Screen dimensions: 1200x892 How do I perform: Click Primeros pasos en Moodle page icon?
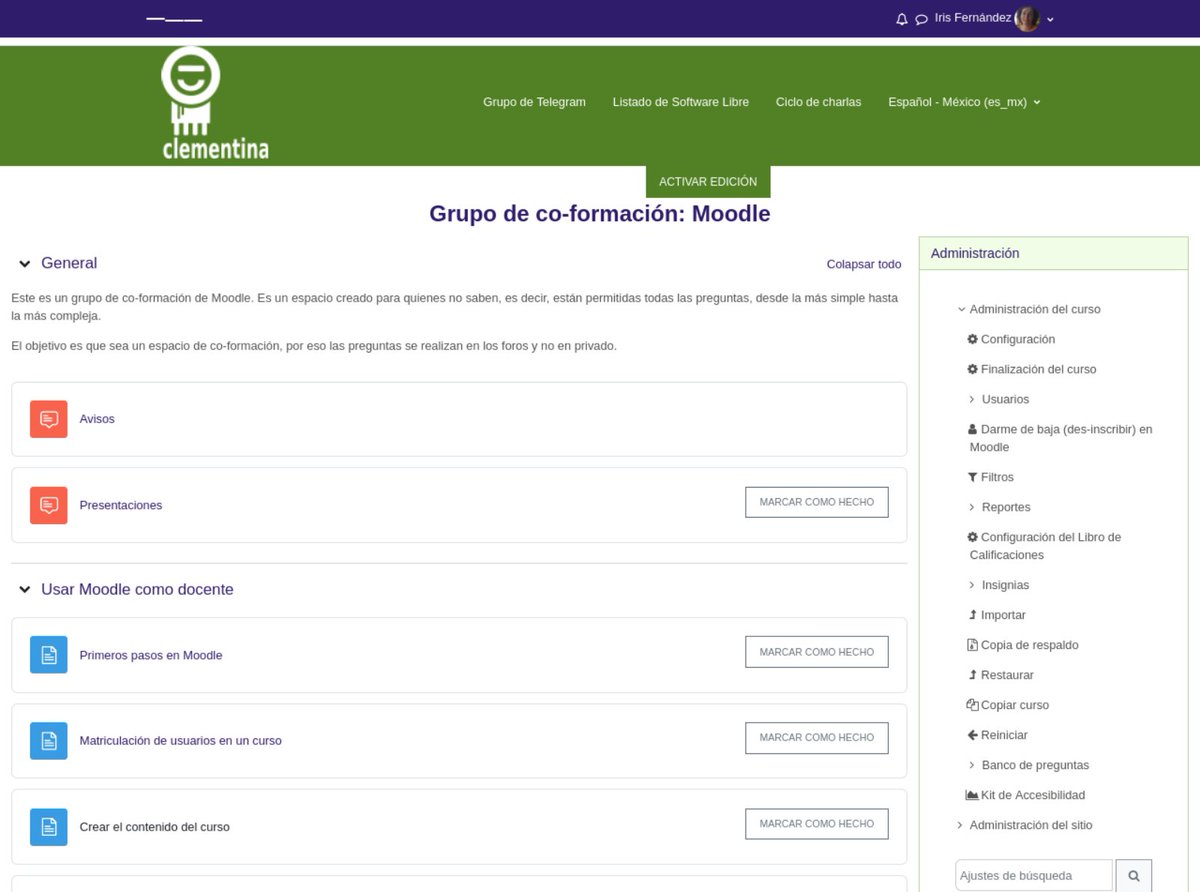49,655
